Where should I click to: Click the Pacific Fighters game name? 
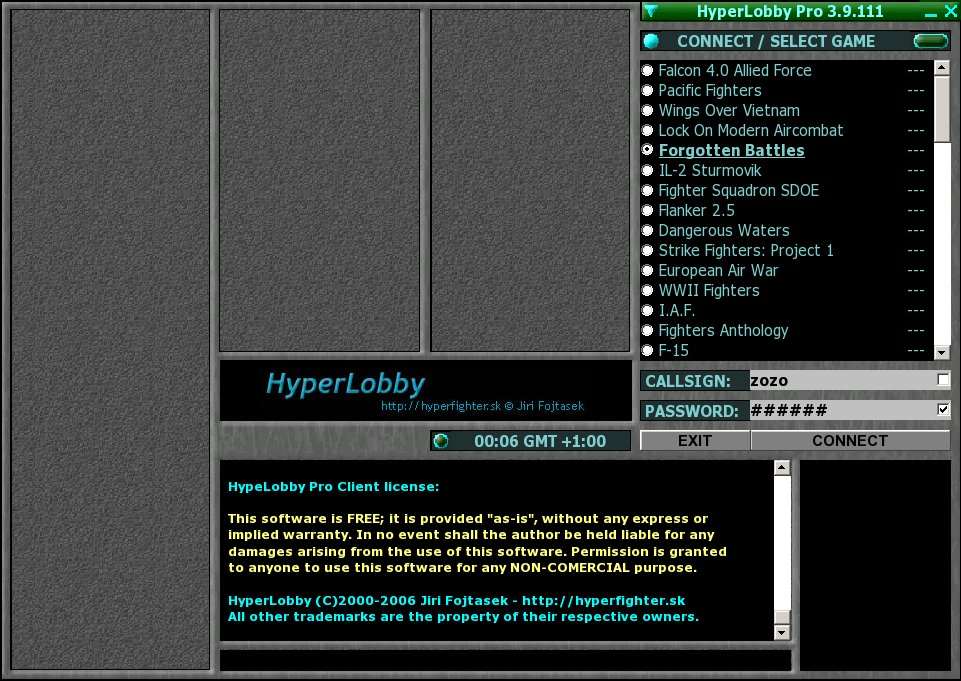pyautogui.click(x=710, y=91)
